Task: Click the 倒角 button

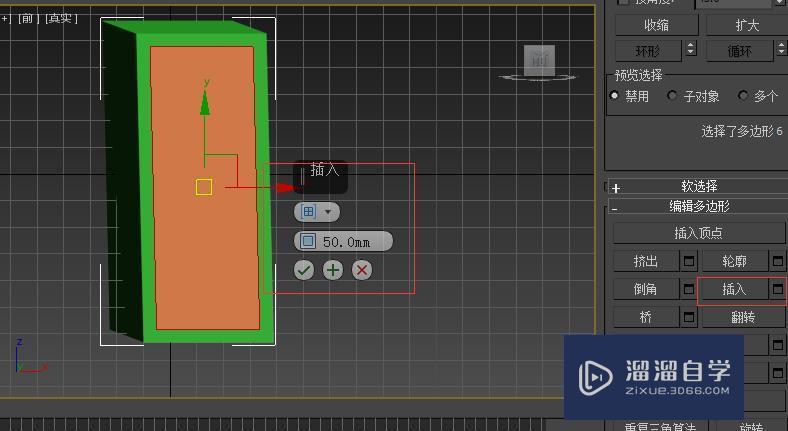Action: click(646, 289)
